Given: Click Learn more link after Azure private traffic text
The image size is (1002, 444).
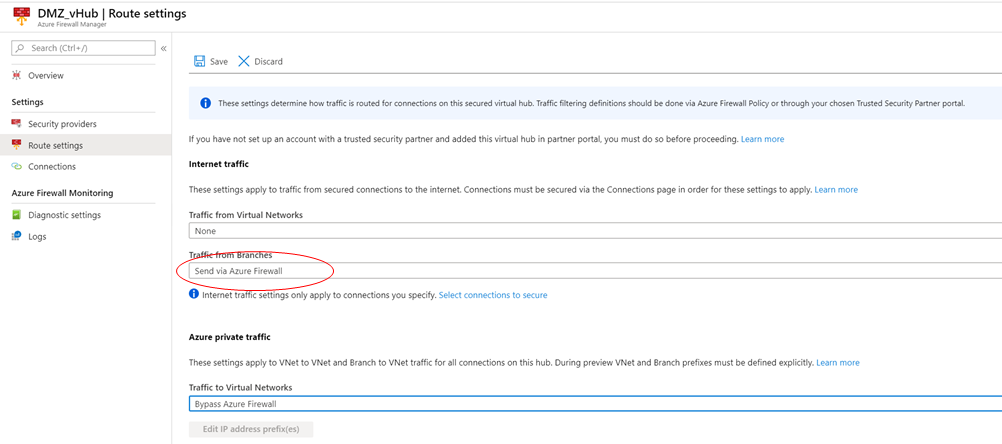Looking at the screenshot, I should point(838,362).
